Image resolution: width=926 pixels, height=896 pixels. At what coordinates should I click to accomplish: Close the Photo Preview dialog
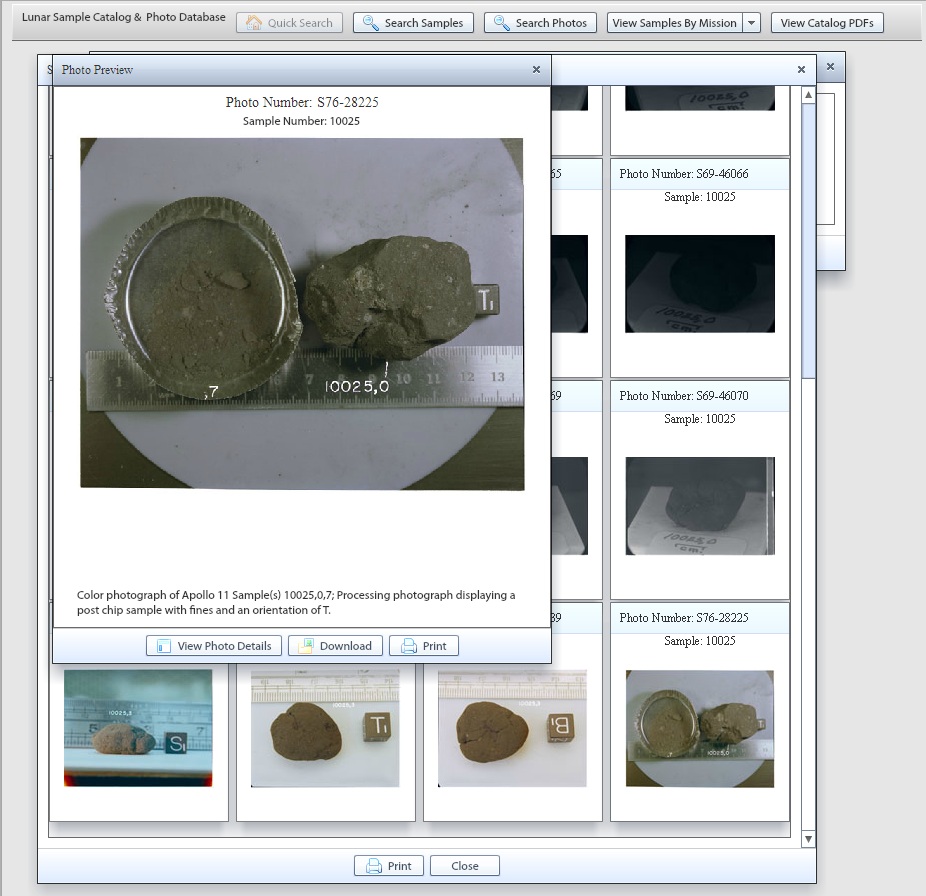(x=536, y=70)
